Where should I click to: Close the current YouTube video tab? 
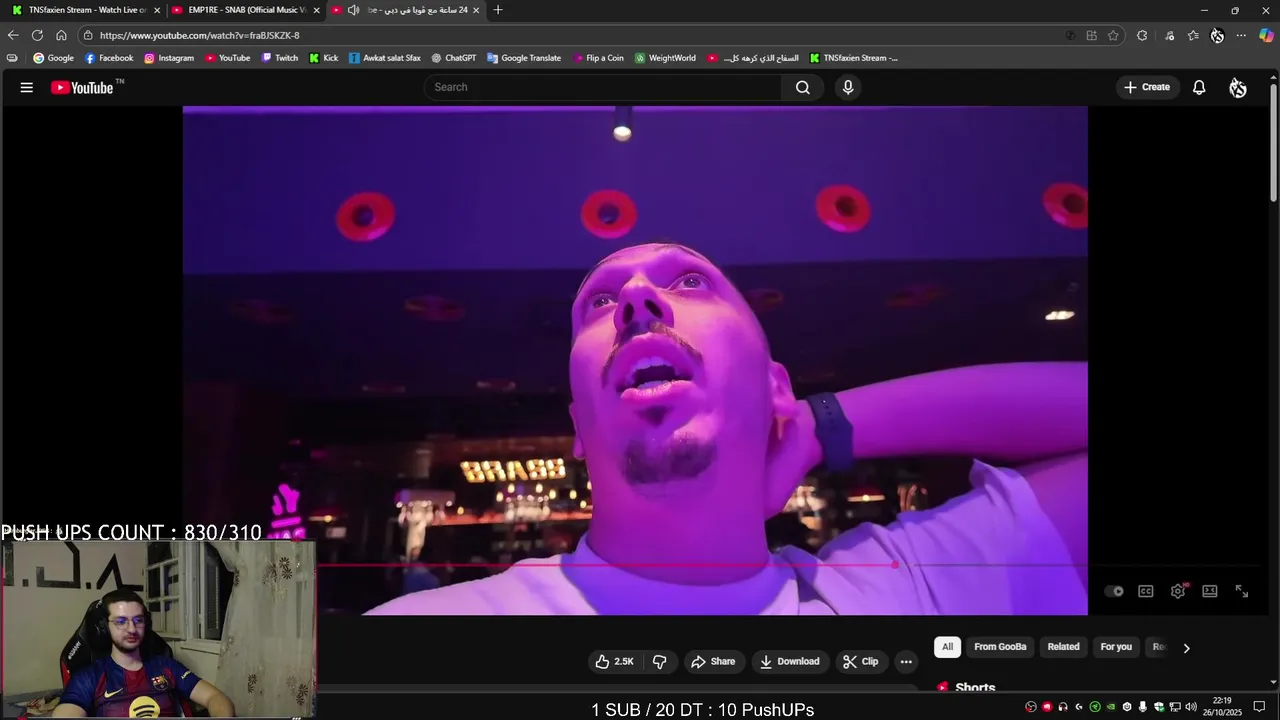[476, 10]
